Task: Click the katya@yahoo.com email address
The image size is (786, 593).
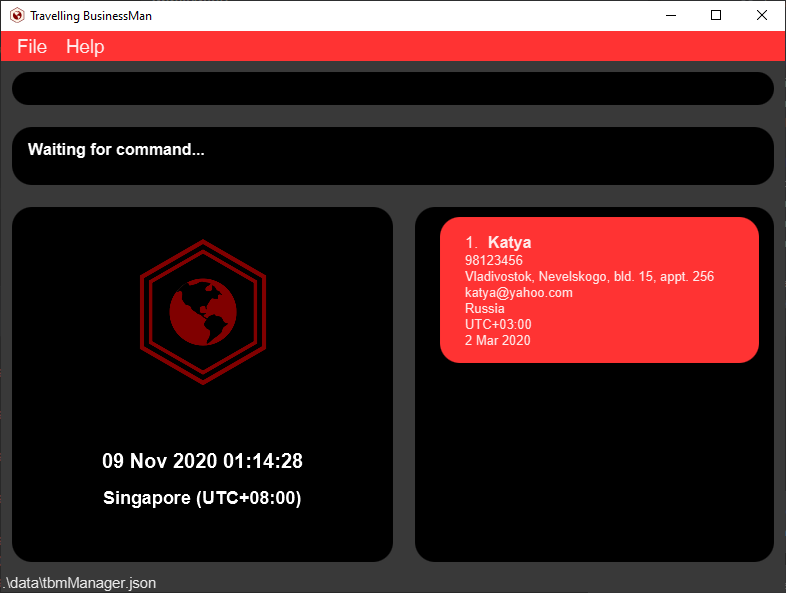Action: click(x=518, y=293)
